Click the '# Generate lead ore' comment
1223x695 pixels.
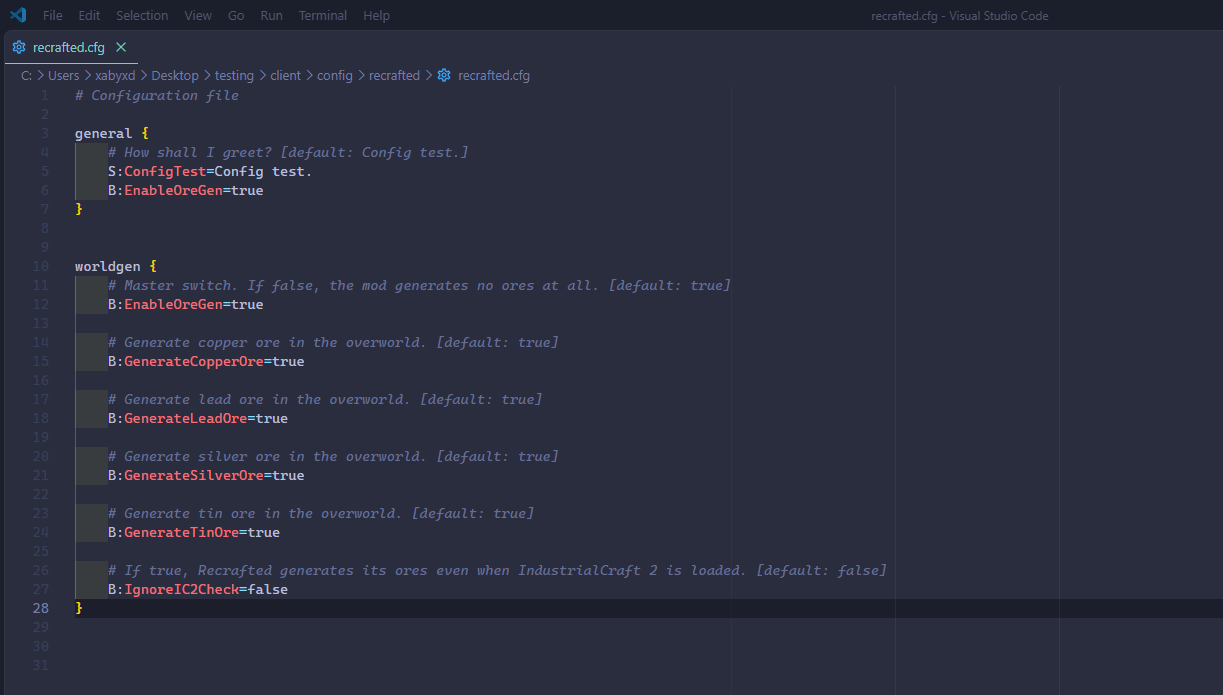tap(325, 399)
